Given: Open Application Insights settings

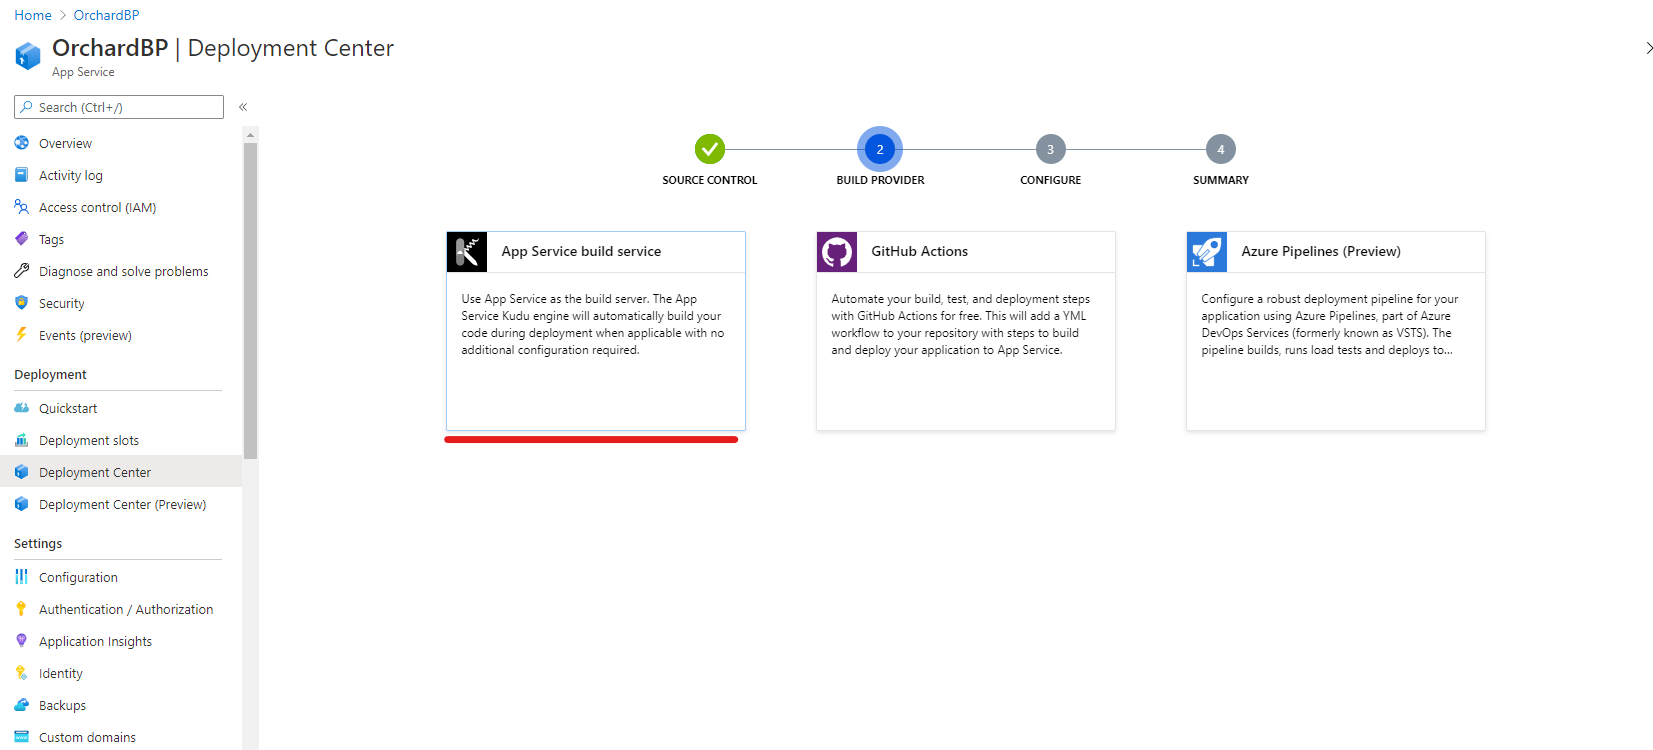Looking at the screenshot, I should tap(121, 641).
